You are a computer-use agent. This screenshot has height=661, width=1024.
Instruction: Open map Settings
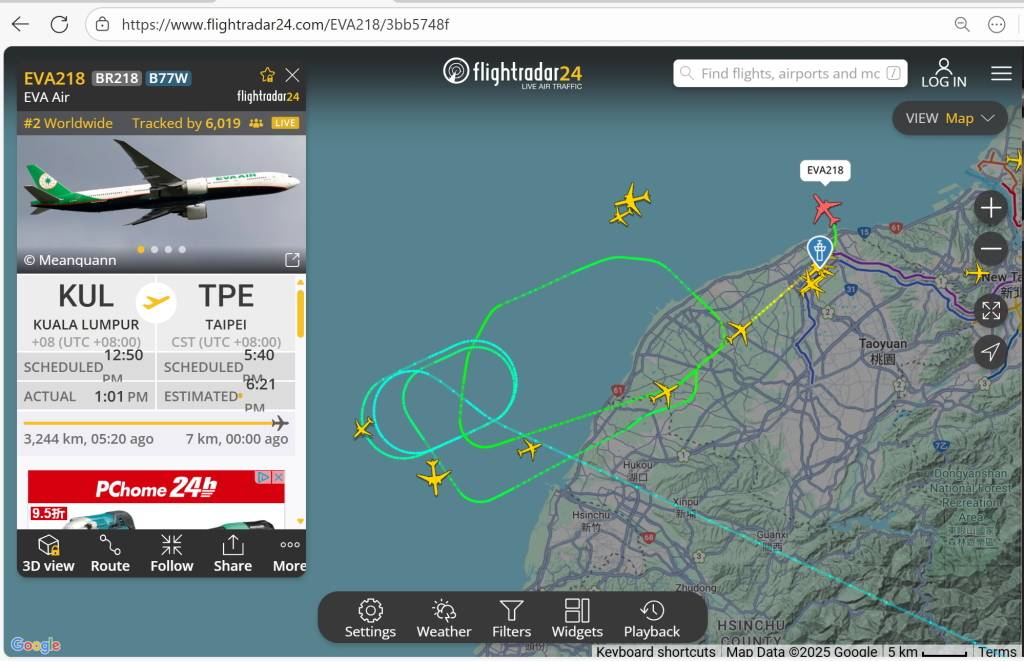[370, 619]
